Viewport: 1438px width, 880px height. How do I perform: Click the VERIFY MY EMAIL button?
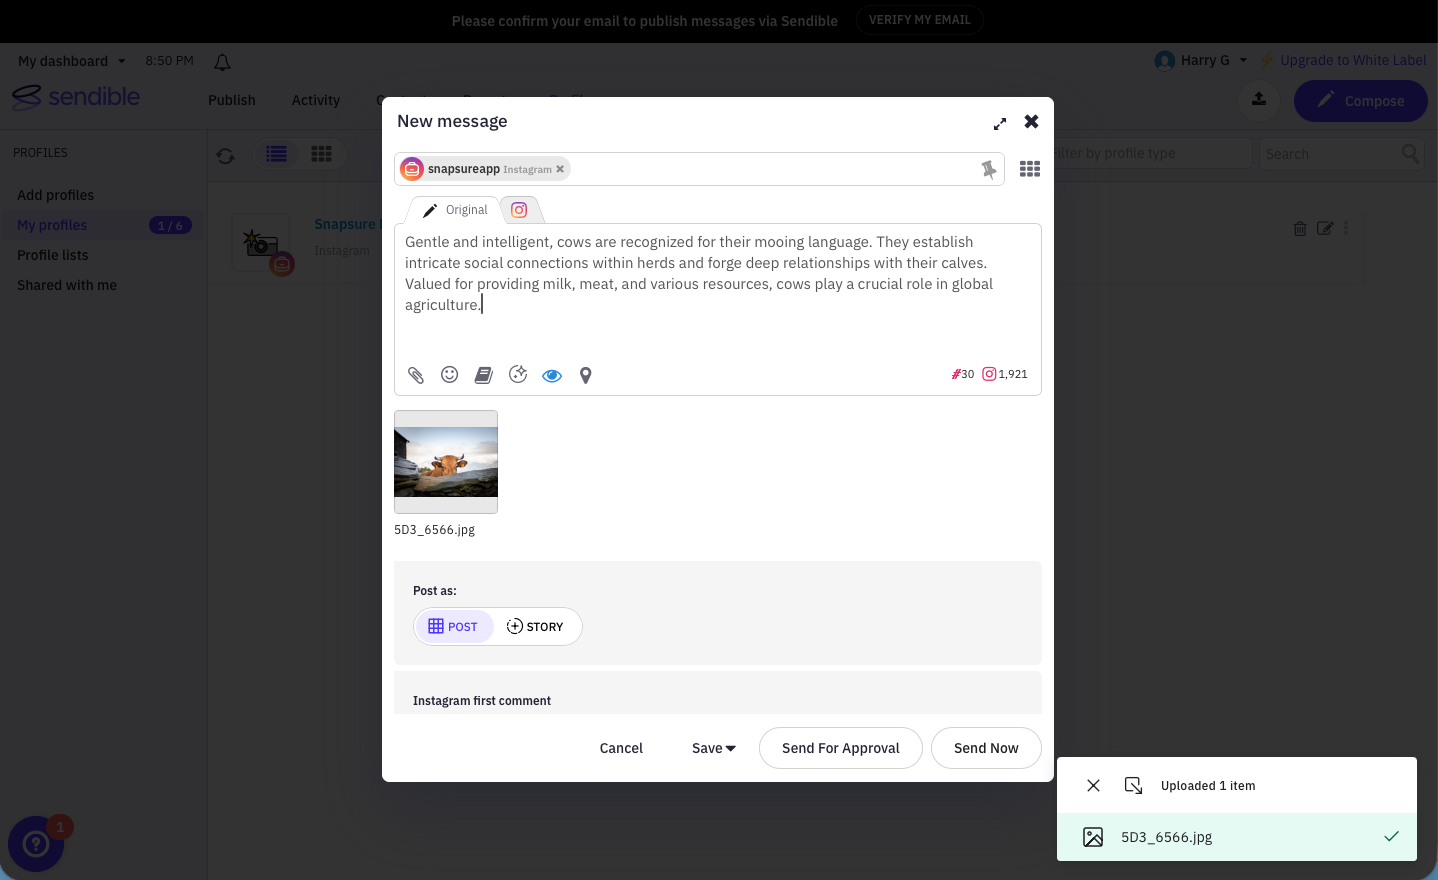pos(919,19)
